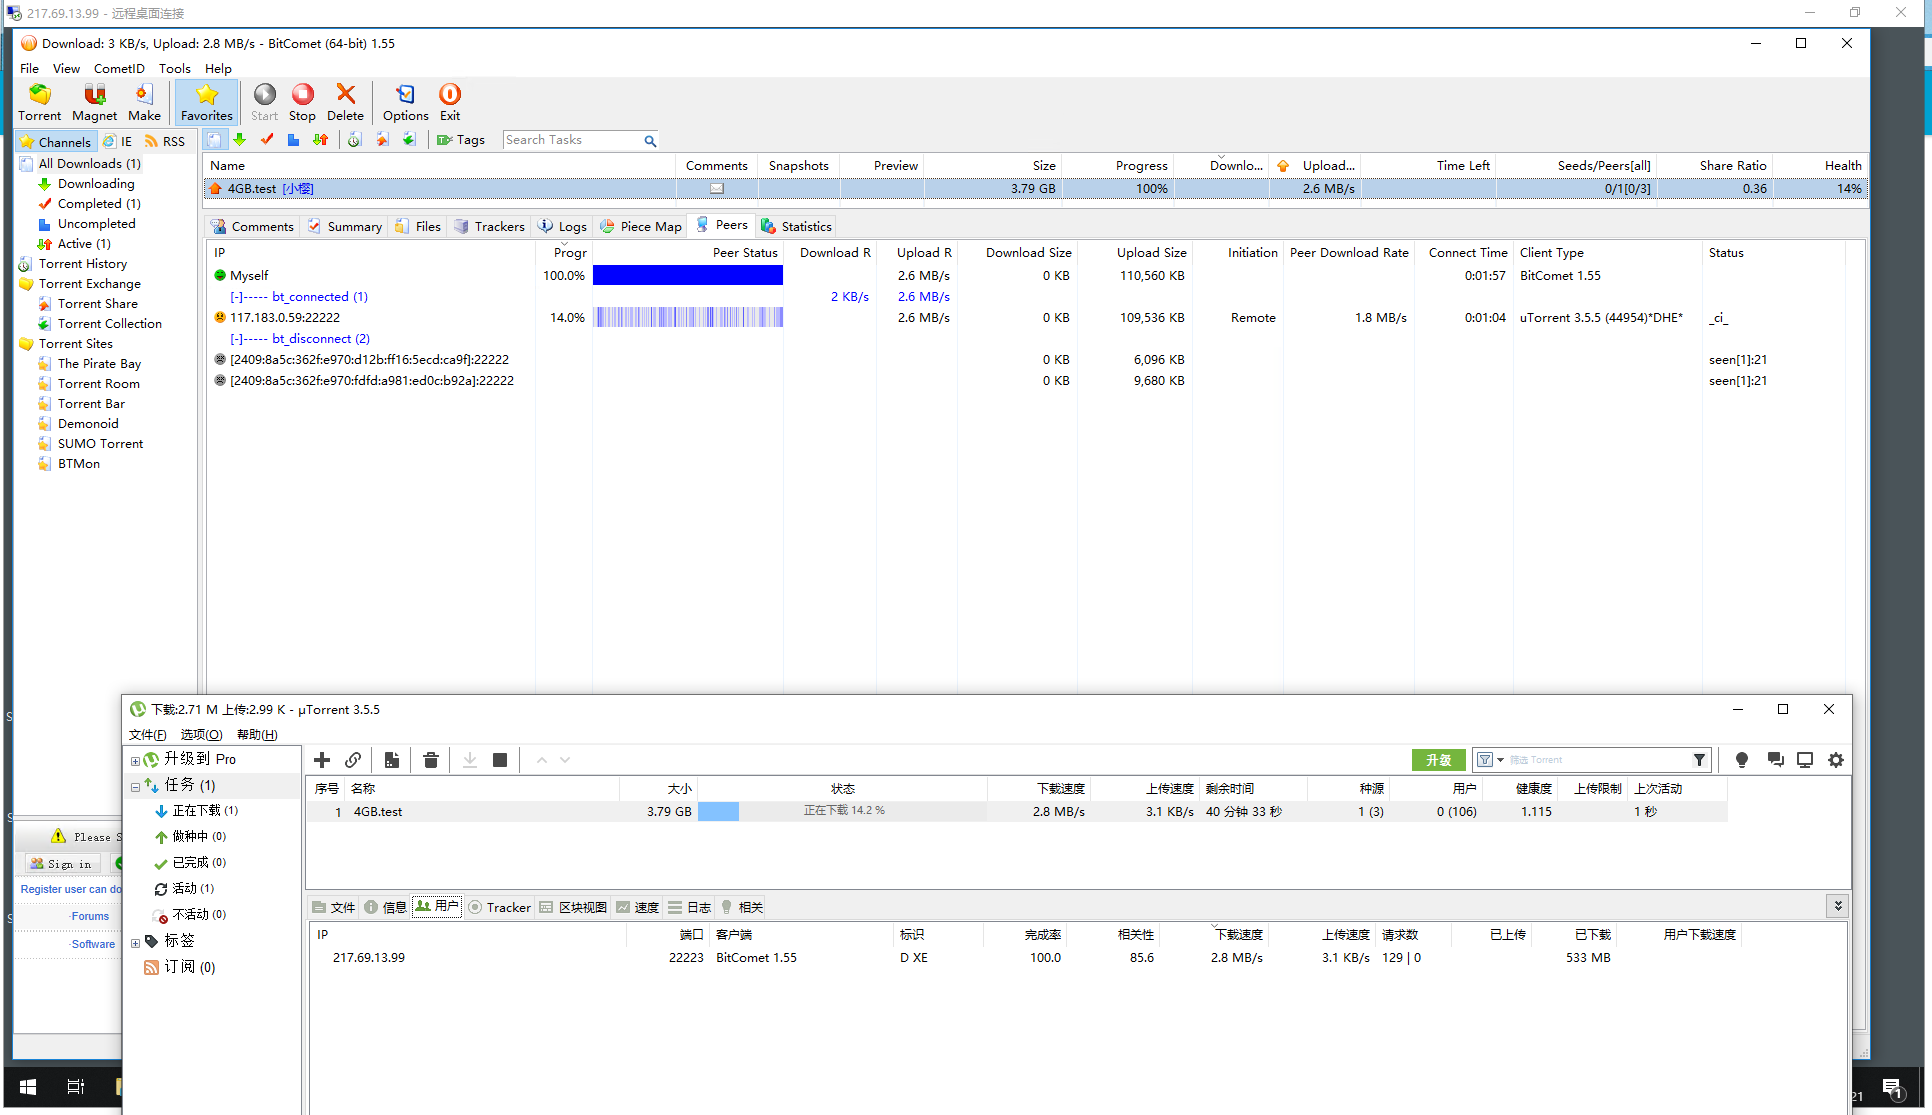Click the trash remove icon in µTorrent
This screenshot has width=1932, height=1115.
tap(431, 760)
